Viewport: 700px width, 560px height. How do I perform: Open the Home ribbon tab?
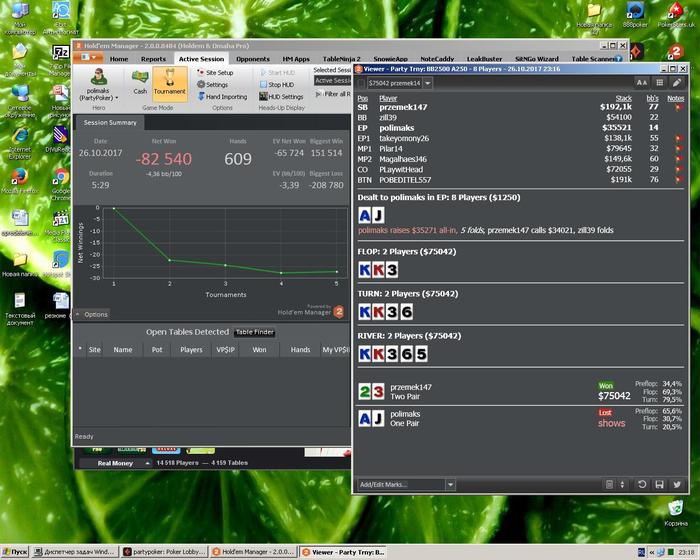[x=119, y=59]
